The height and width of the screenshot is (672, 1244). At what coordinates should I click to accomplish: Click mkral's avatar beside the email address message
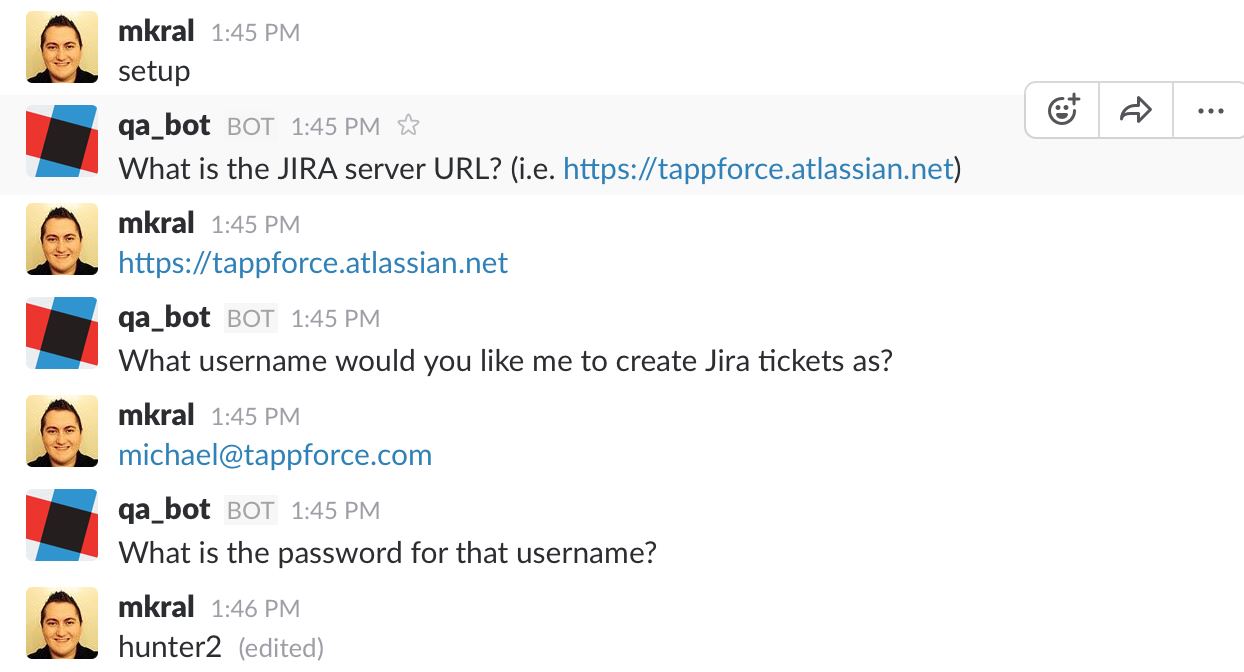[62, 431]
